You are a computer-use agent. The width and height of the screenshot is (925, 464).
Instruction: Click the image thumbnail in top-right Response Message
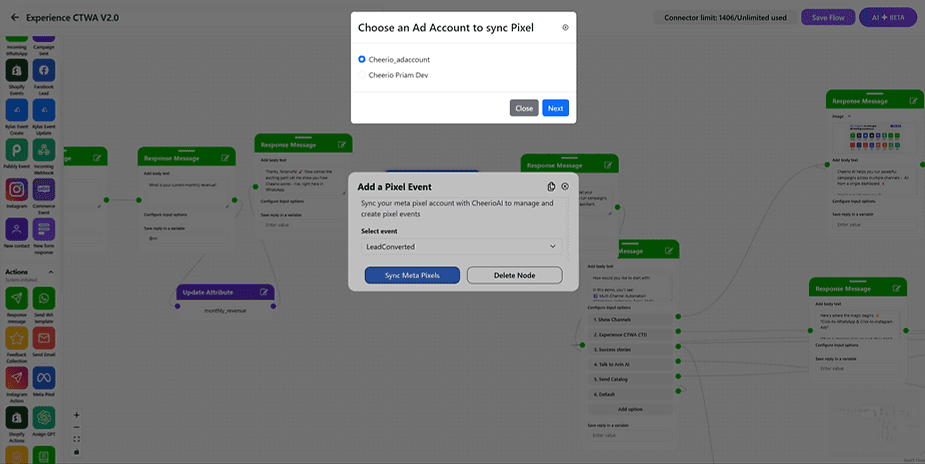[875, 138]
